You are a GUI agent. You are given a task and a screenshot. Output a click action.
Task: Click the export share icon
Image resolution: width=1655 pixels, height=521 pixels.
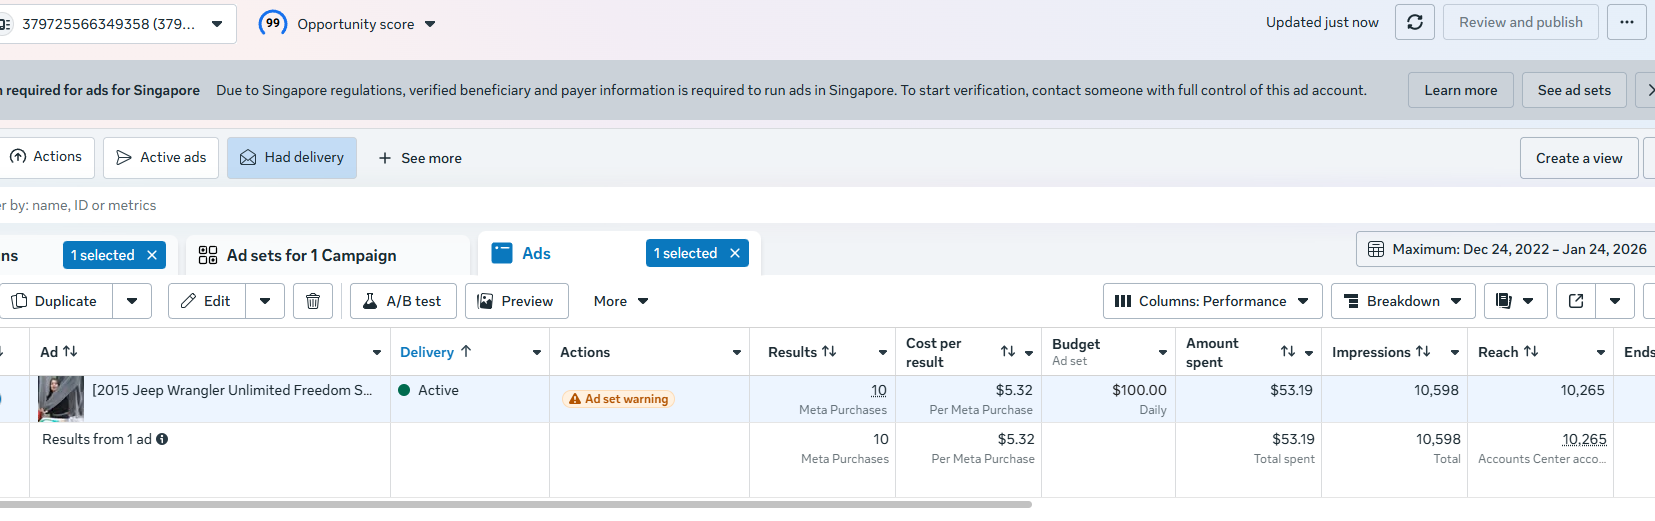pos(1576,301)
